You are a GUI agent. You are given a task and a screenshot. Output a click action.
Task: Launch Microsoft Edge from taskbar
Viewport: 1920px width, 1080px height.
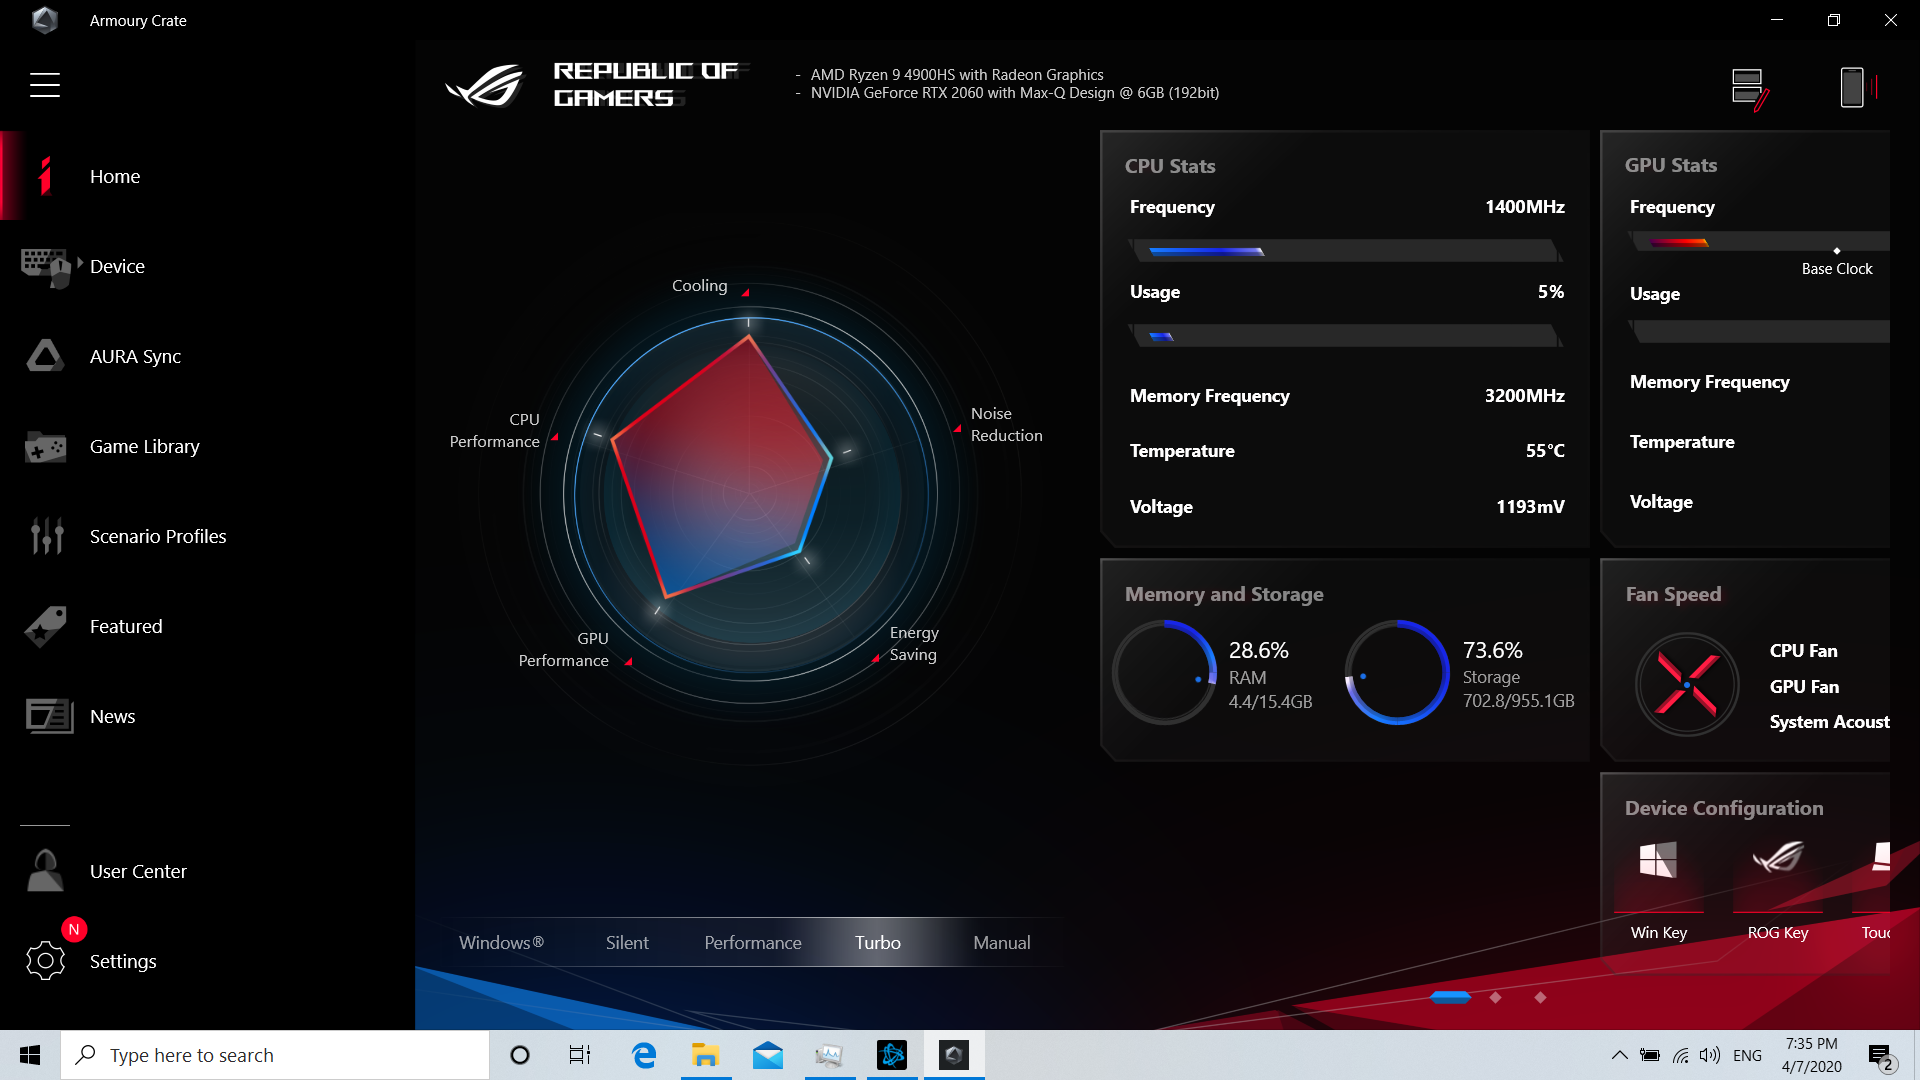(x=644, y=1055)
